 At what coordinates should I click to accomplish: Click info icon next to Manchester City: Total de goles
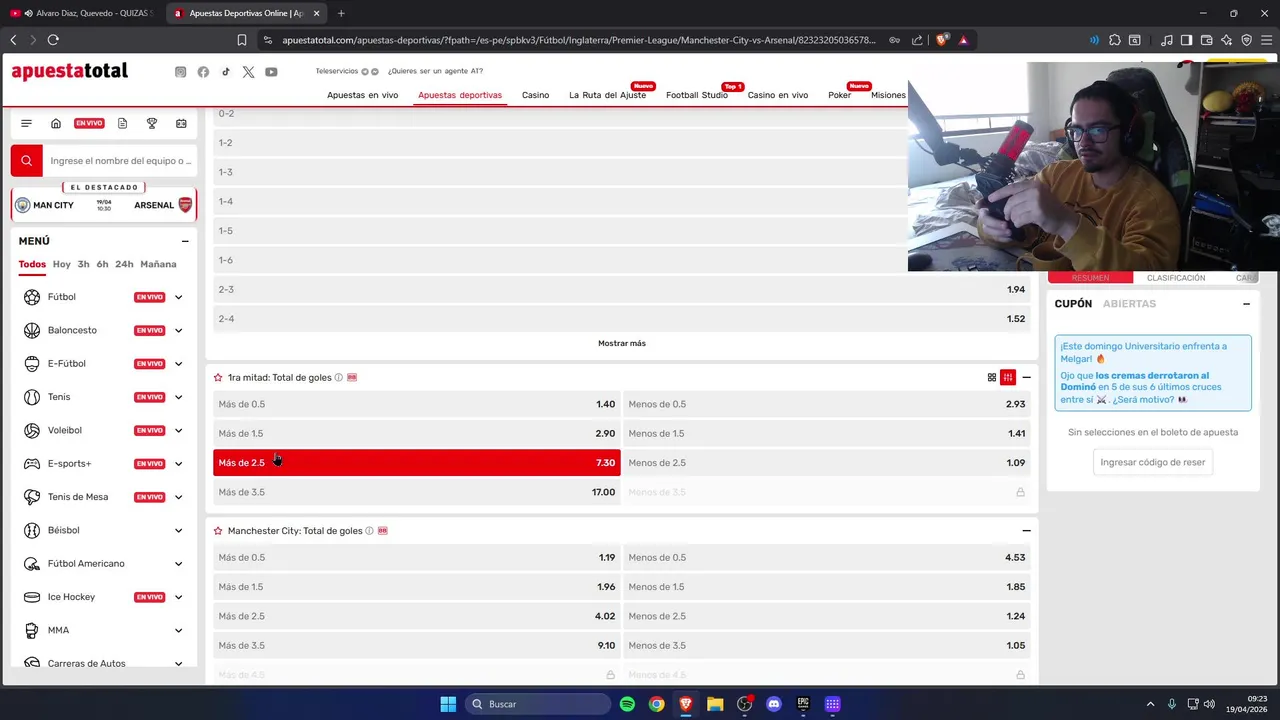click(369, 531)
